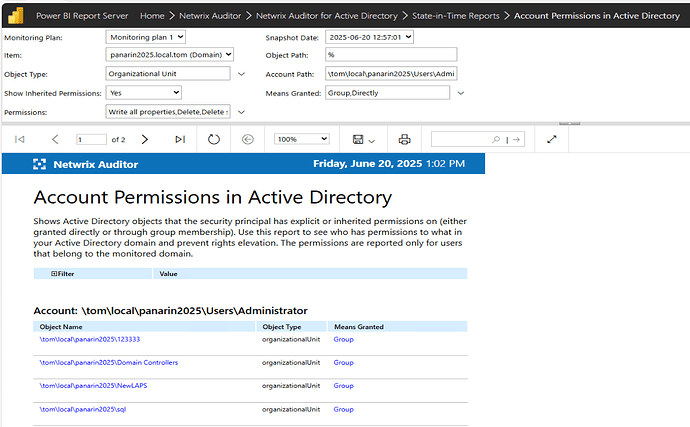Click the 'of 2' page count text
690x427 pixels.
pos(118,140)
